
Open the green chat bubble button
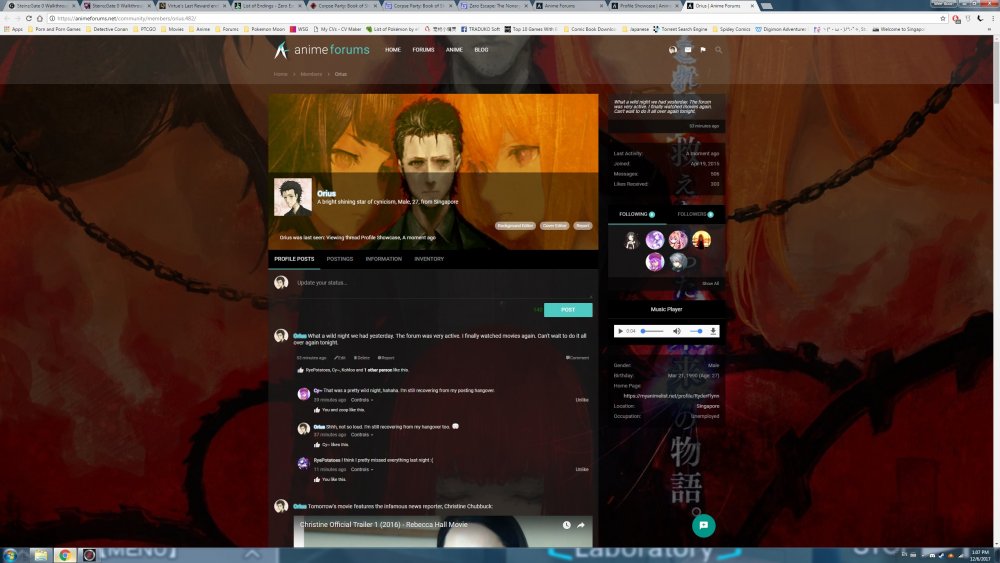point(703,525)
